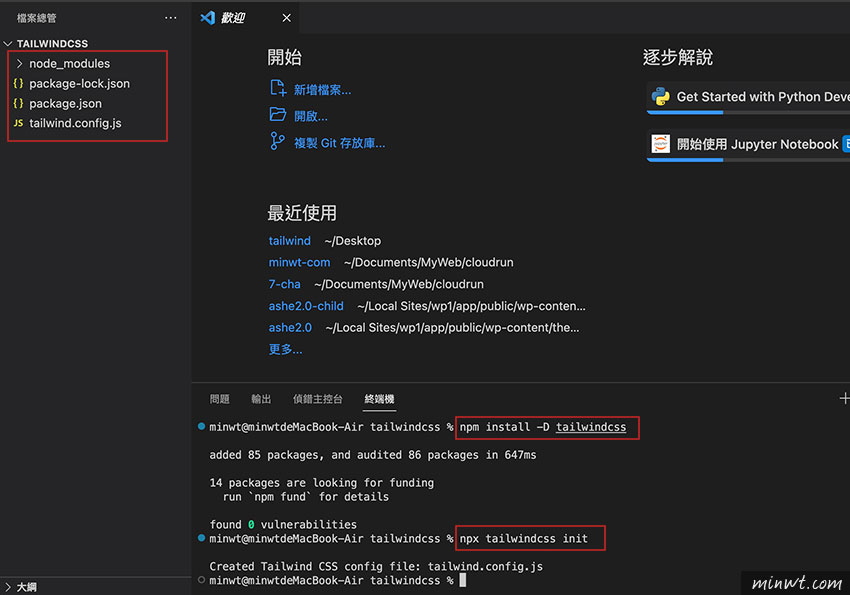Click the 新增檔案... new file link
The width and height of the screenshot is (850, 595).
point(323,90)
